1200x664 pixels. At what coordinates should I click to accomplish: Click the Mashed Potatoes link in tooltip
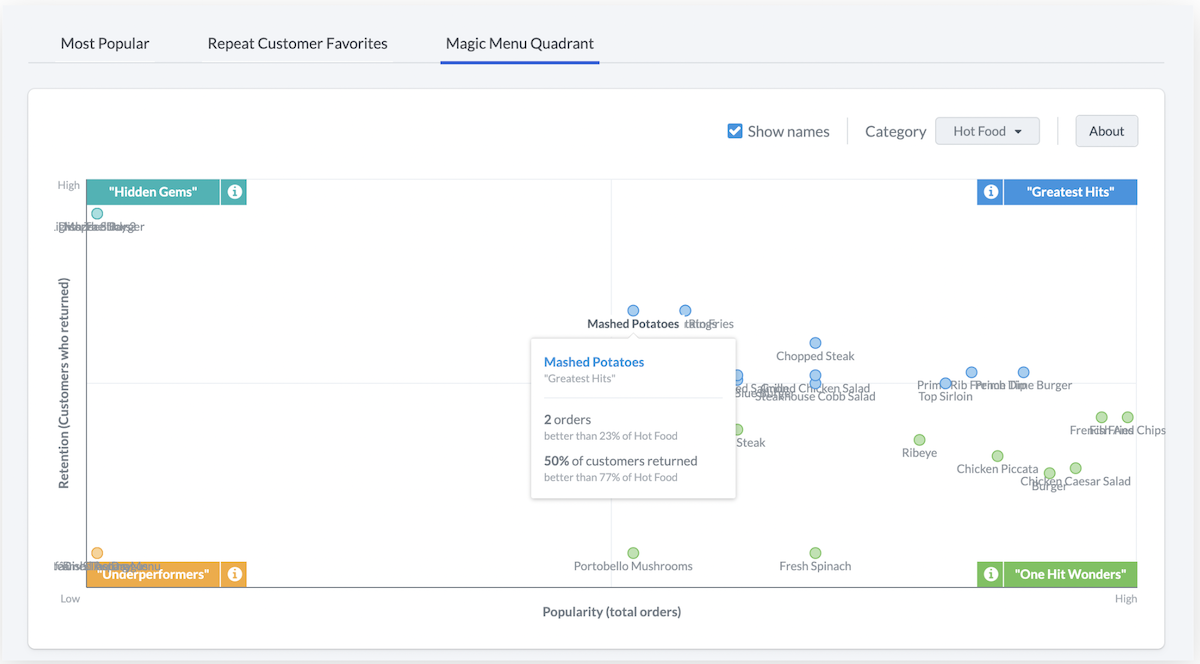click(594, 362)
